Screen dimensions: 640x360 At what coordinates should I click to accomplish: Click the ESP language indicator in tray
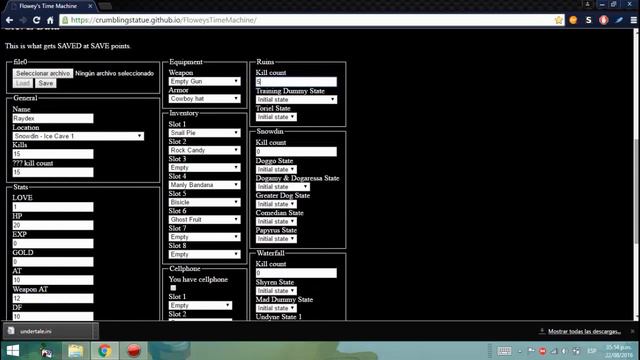pyautogui.click(x=591, y=351)
